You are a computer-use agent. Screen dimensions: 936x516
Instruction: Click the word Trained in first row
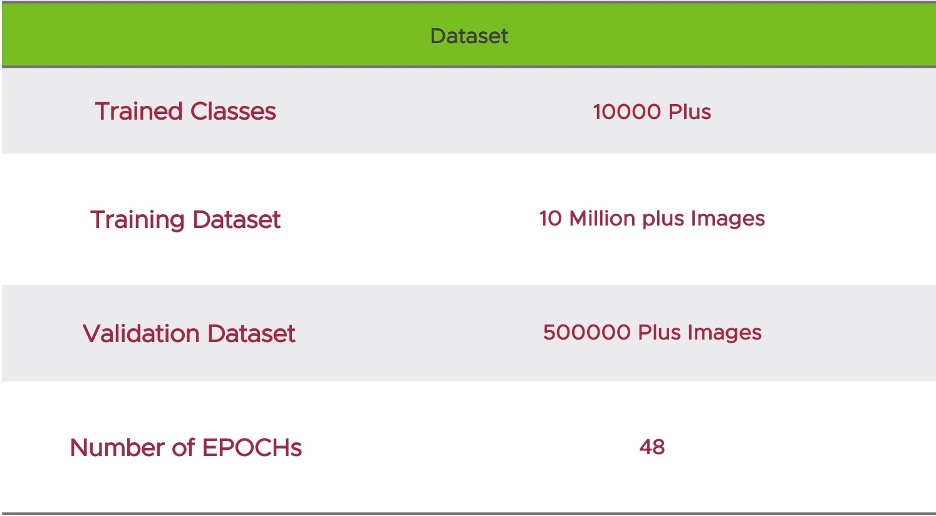(135, 111)
